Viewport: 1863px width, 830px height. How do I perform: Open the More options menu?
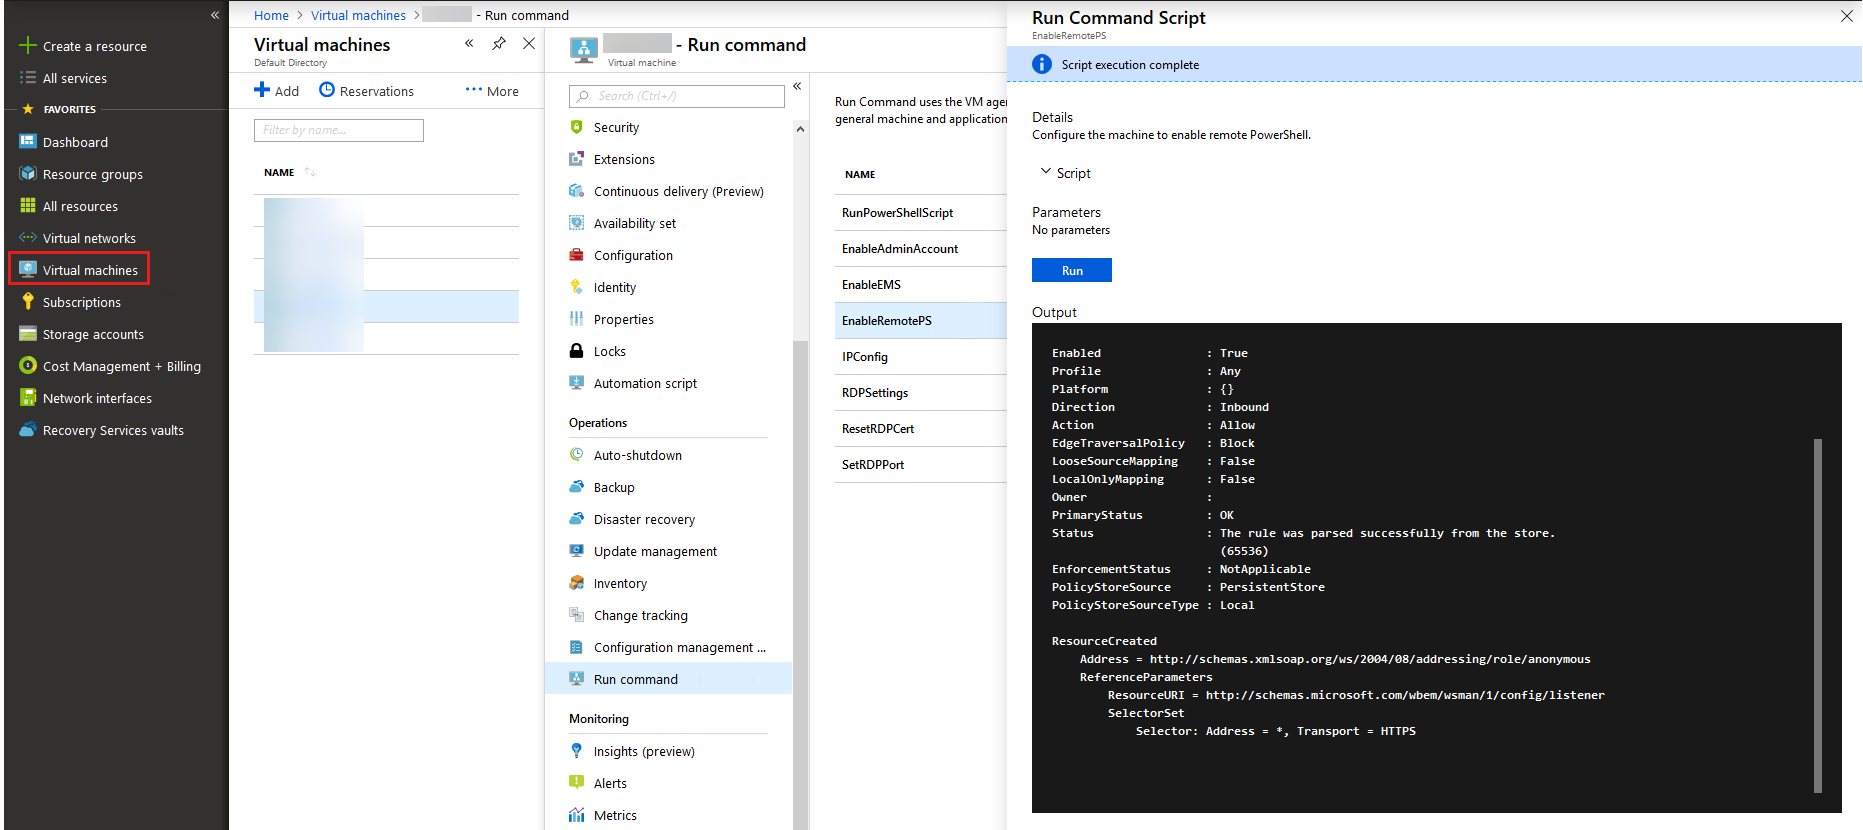pyautogui.click(x=492, y=91)
